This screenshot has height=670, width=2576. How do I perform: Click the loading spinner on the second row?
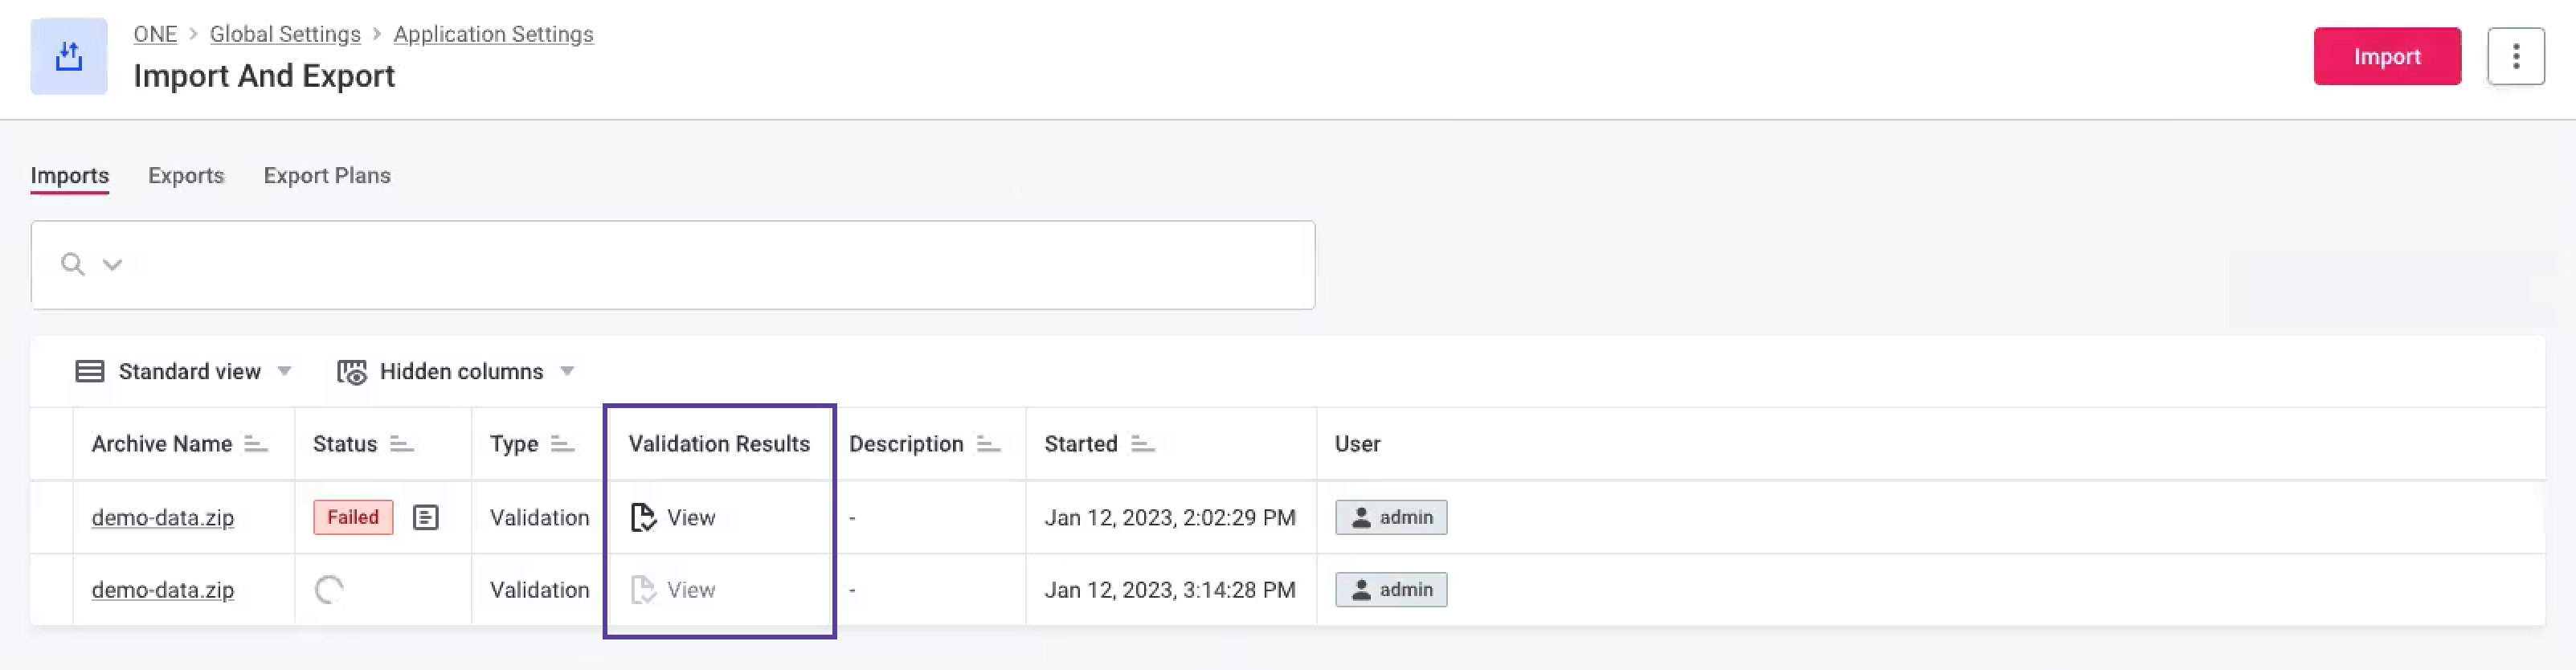[331, 589]
